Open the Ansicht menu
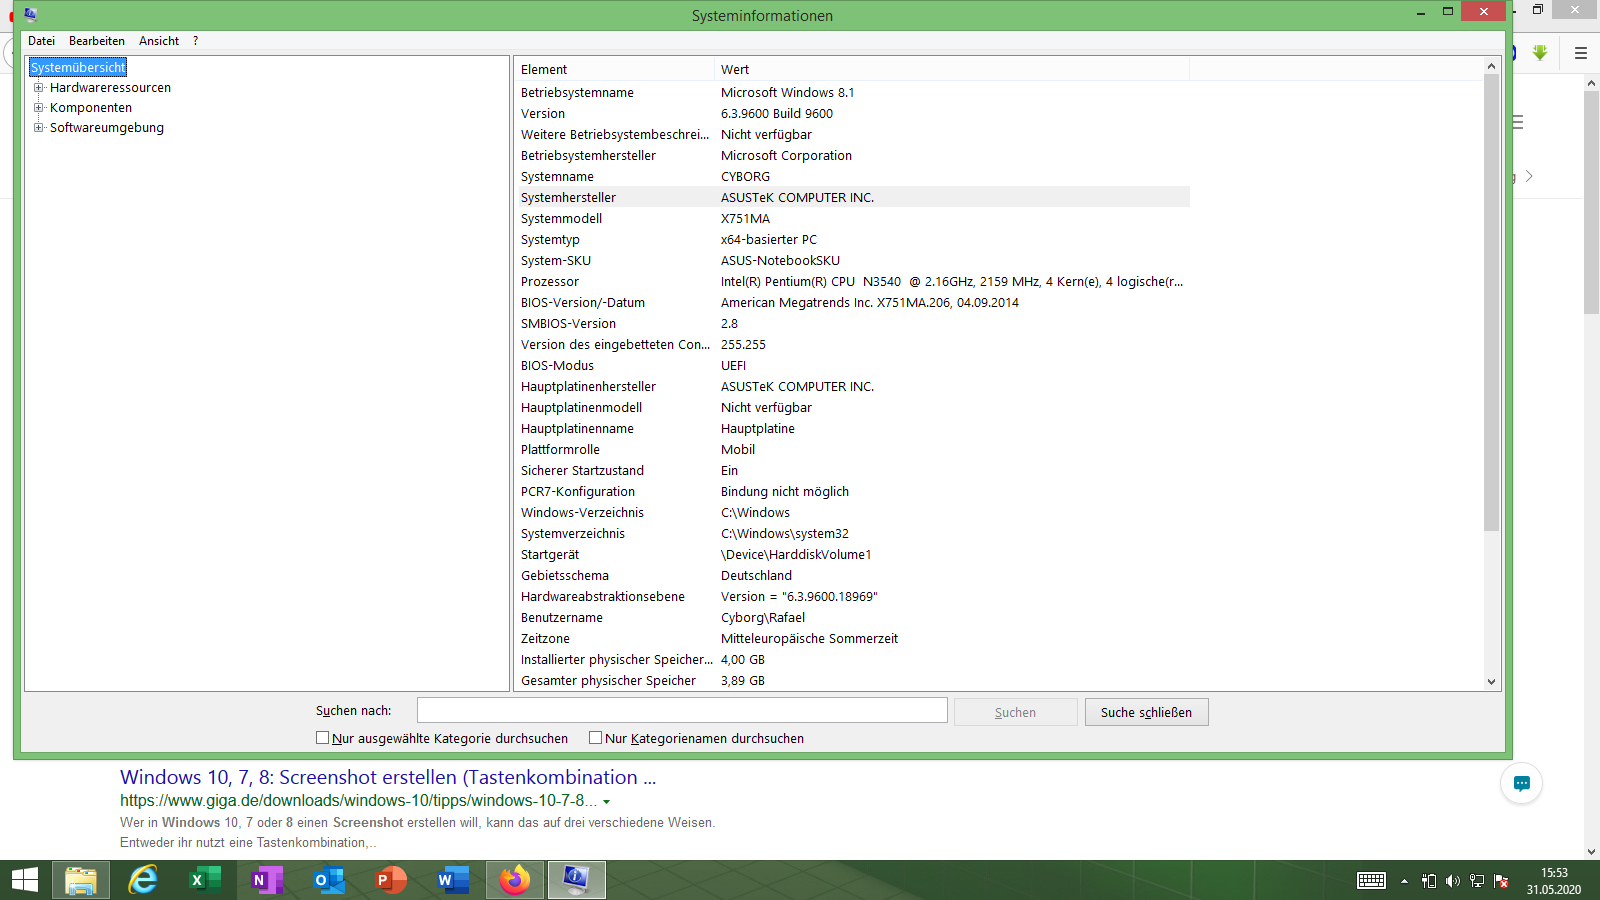Screen dimensions: 1600x900 159,41
